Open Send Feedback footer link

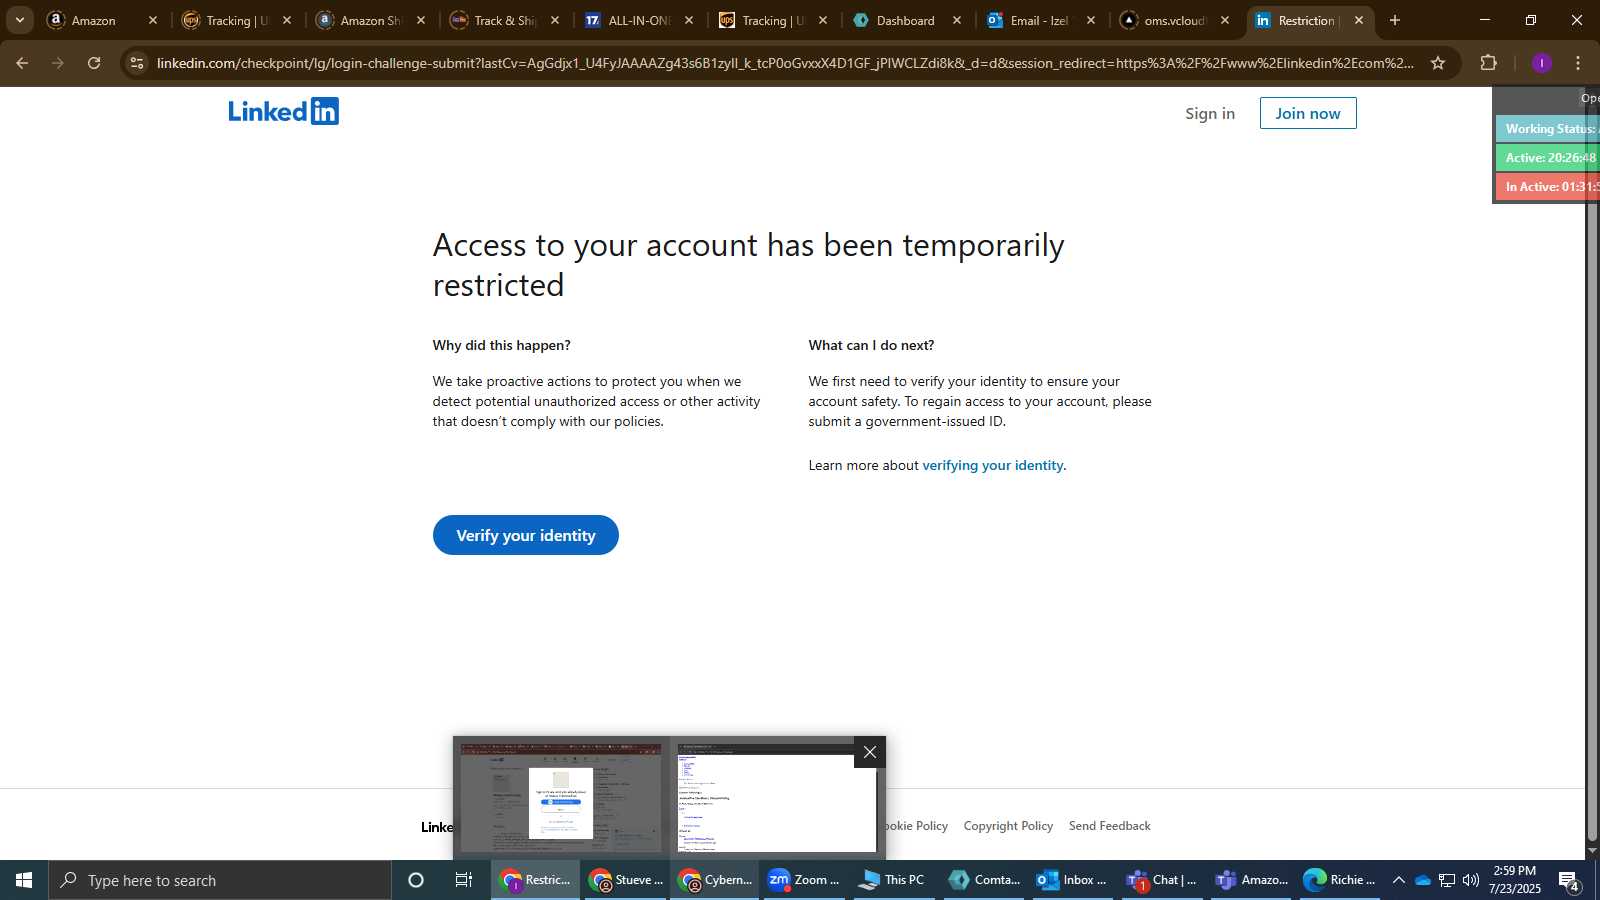coord(1109,826)
